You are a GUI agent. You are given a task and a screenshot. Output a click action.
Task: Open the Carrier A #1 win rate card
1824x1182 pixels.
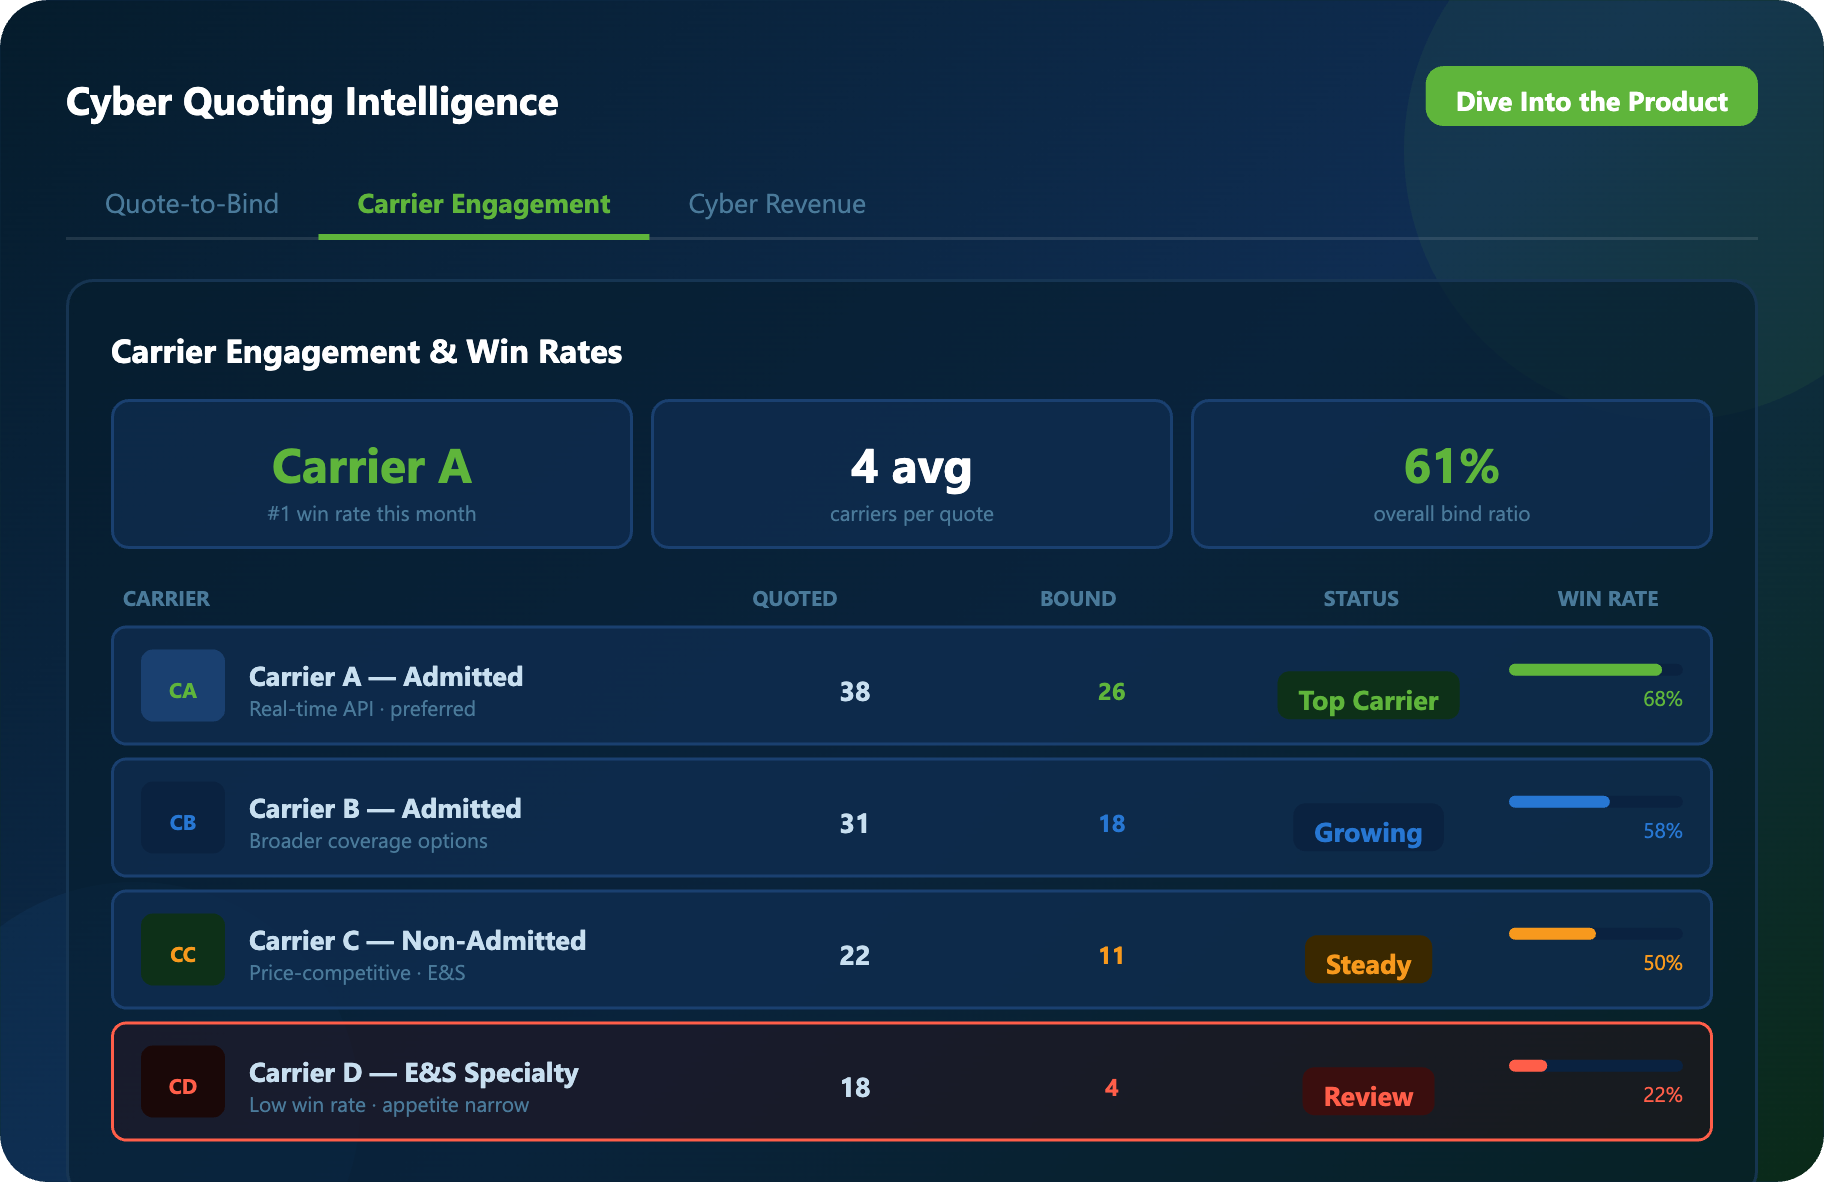click(372, 475)
